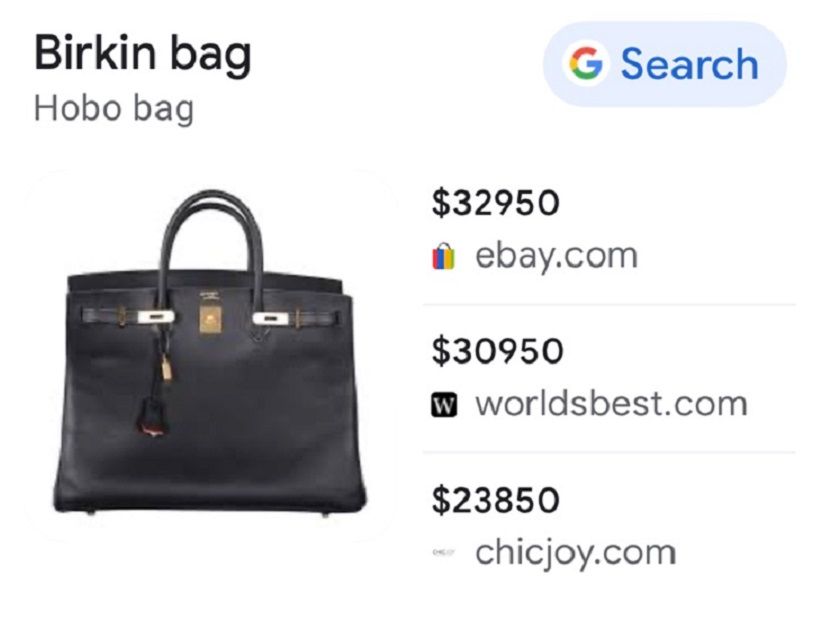Click the word Search in the button
830x636 pixels.
690,64
